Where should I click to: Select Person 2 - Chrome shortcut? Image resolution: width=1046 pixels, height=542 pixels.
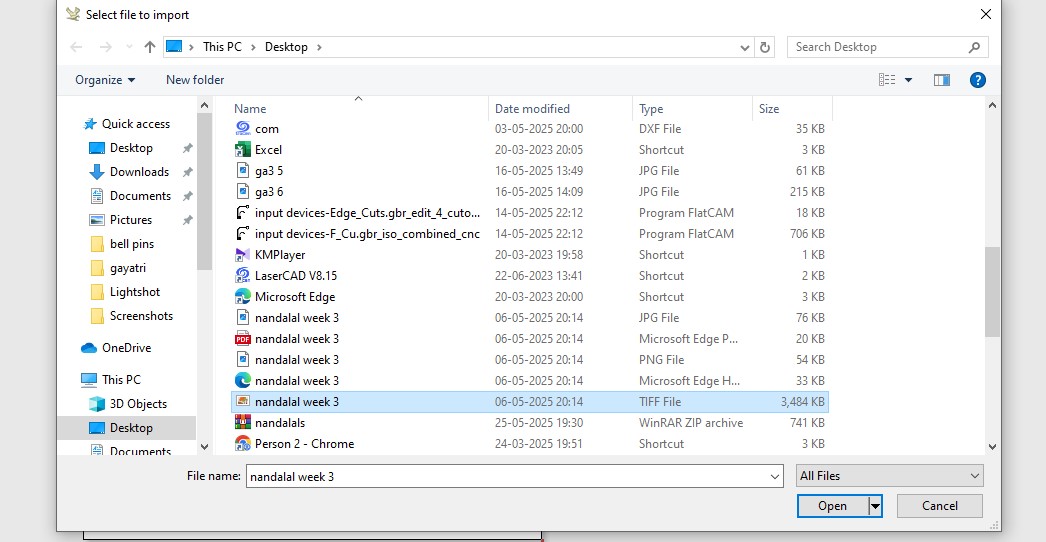(x=530, y=444)
